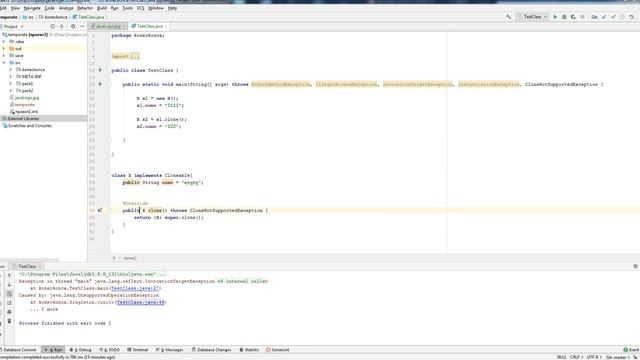Viewport: 640px width, 360px height.
Task: Update project via blue Git arrow
Action: 604,17
